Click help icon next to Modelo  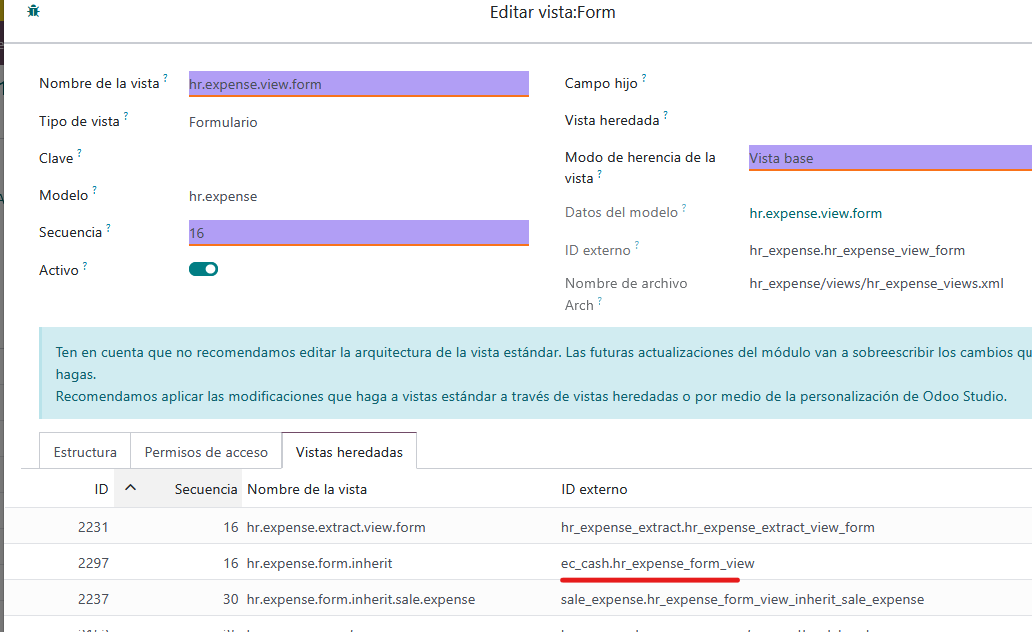[95, 190]
